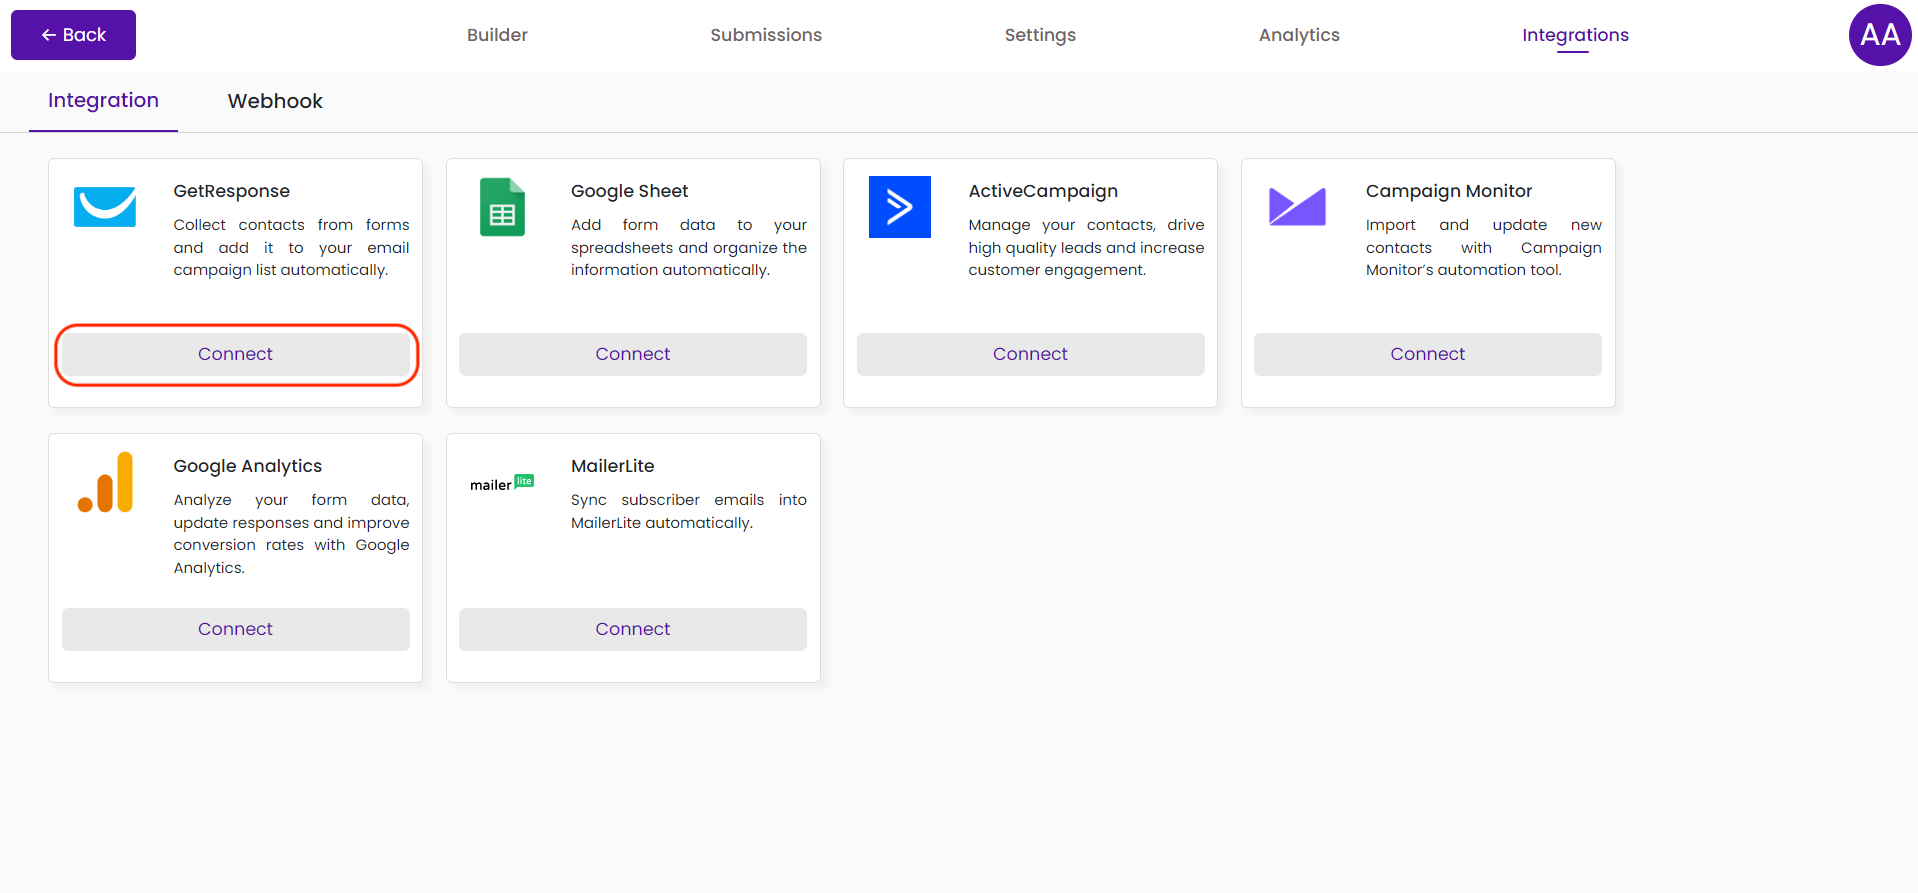Click the MailerLite card title

(613, 466)
